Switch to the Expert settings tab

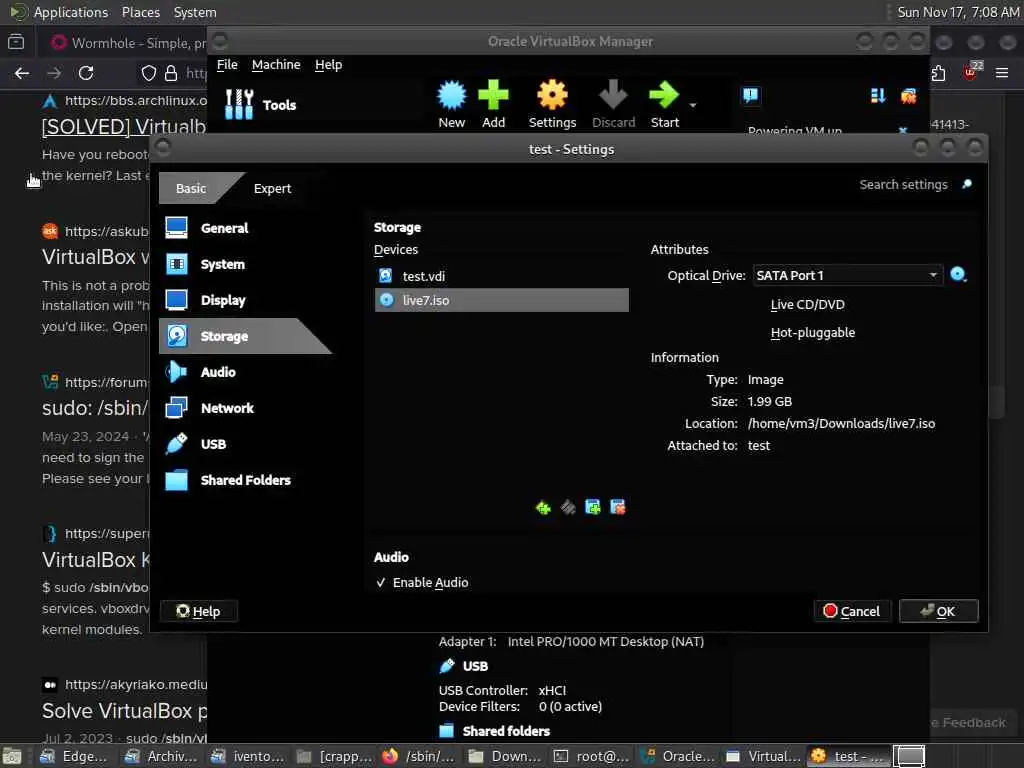[272, 188]
